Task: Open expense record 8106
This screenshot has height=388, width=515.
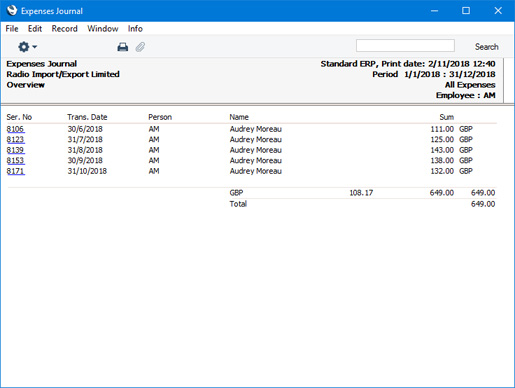Action: pyautogui.click(x=15, y=129)
